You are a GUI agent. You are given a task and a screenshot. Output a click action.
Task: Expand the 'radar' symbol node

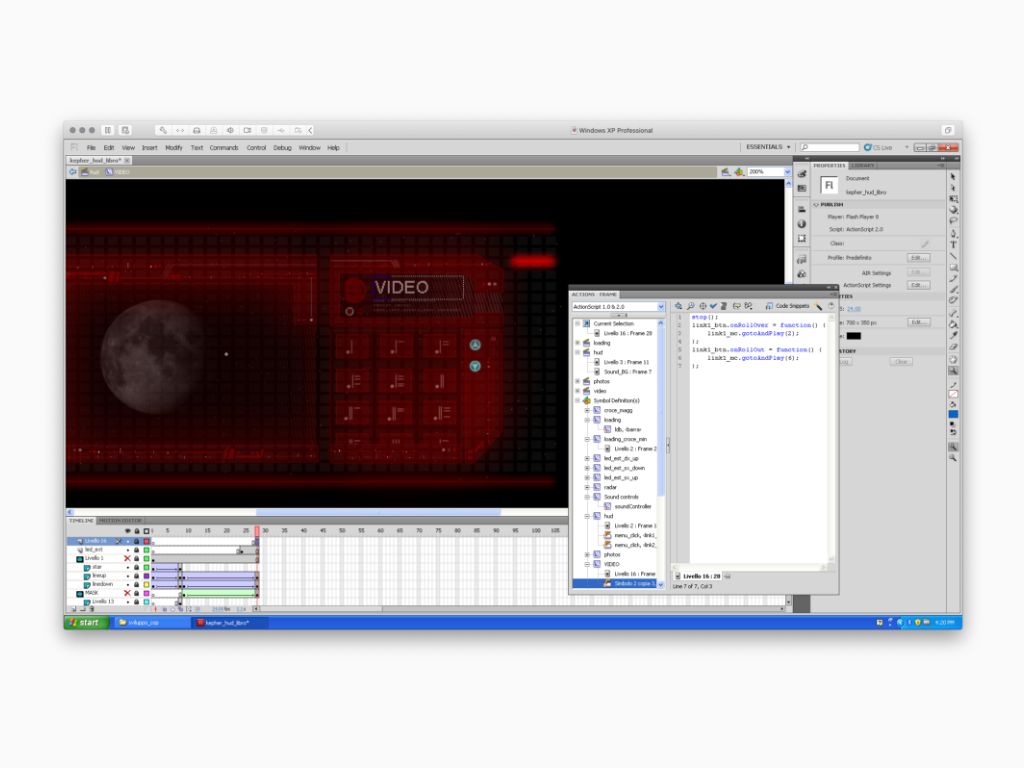click(x=587, y=487)
